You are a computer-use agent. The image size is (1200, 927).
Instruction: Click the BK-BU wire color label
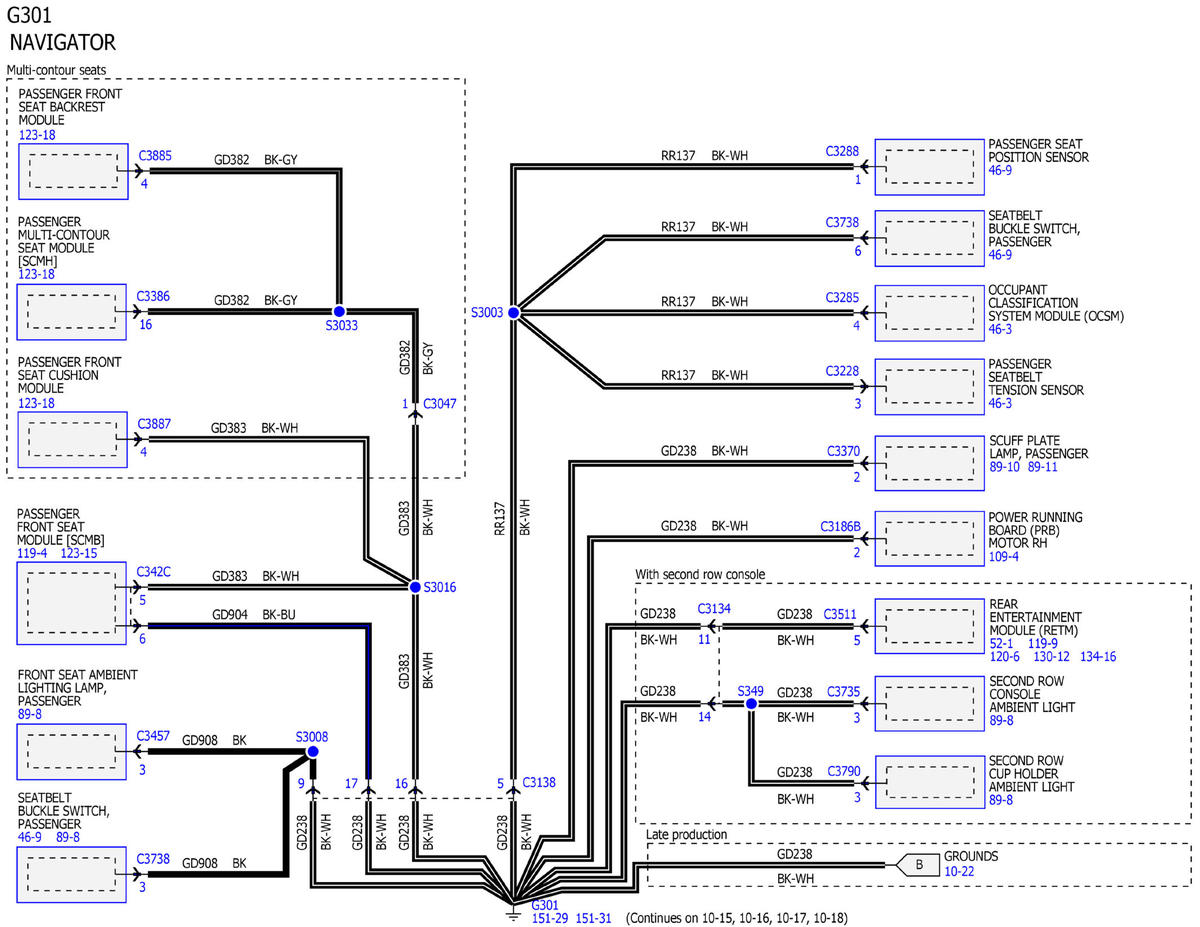point(279,615)
